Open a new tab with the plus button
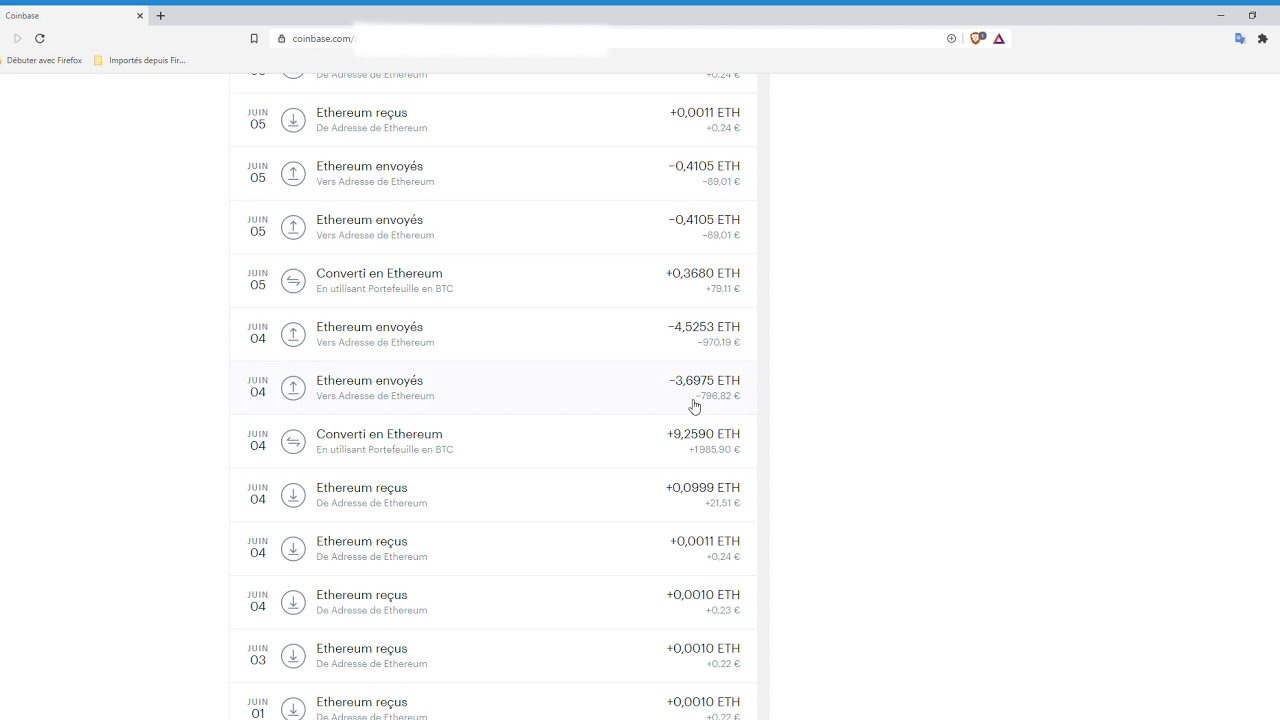This screenshot has width=1280, height=720. [160, 16]
